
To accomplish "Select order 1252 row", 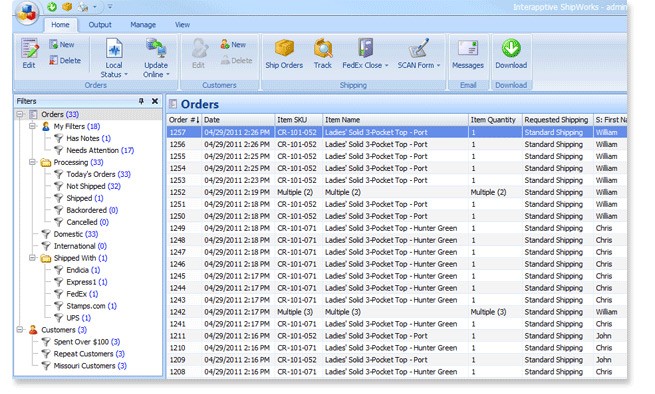I will 397,192.
